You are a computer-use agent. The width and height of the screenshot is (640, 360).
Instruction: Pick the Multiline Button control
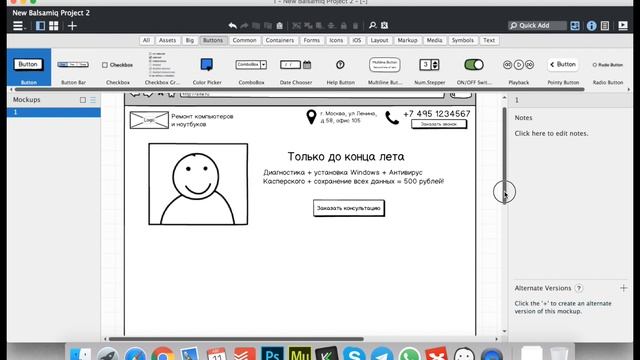click(385, 67)
